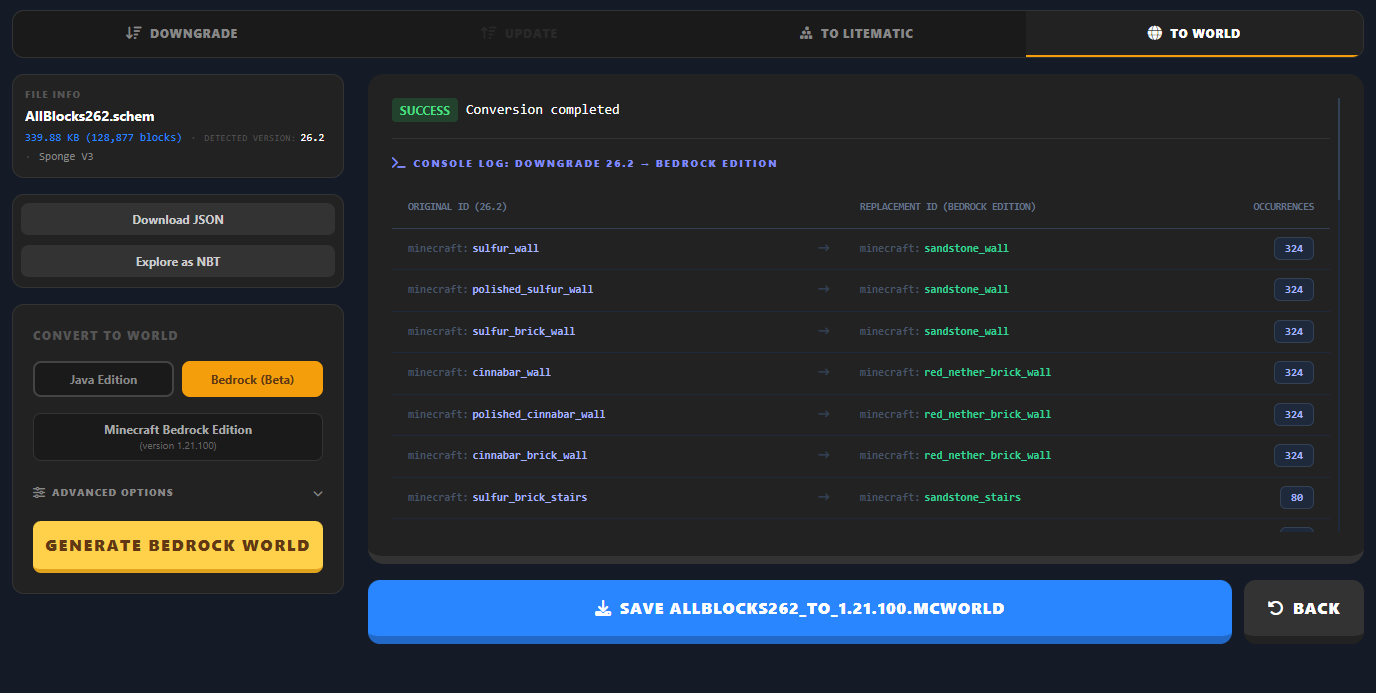
Task: Click the Downgrade sort-arrows icon
Action: pos(134,33)
